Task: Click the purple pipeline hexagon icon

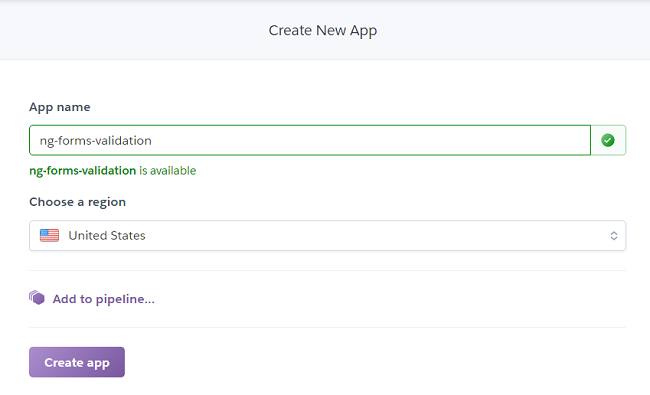Action: [x=37, y=298]
